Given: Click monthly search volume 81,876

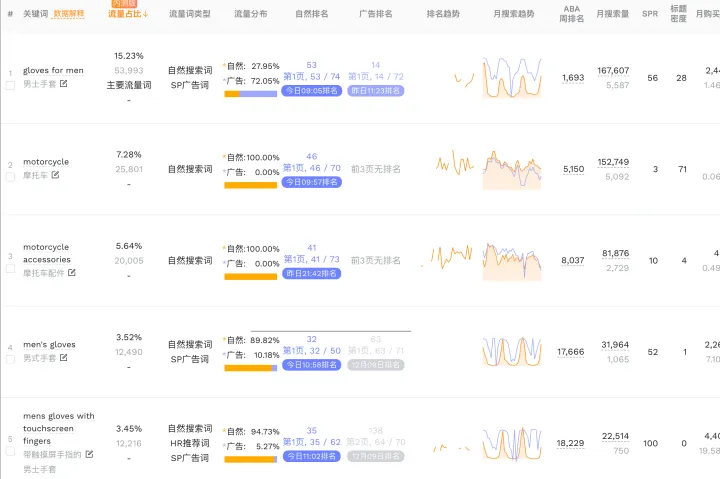Looking at the screenshot, I should (615, 253).
